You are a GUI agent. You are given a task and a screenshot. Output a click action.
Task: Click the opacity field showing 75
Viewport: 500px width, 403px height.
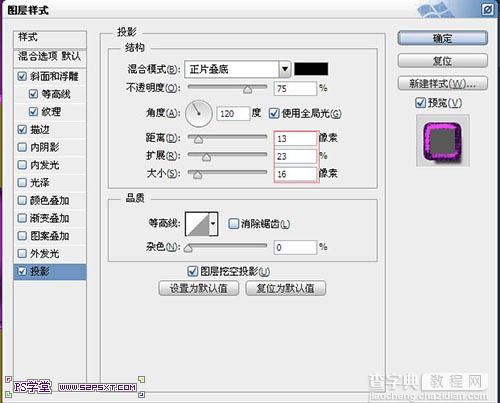point(295,89)
